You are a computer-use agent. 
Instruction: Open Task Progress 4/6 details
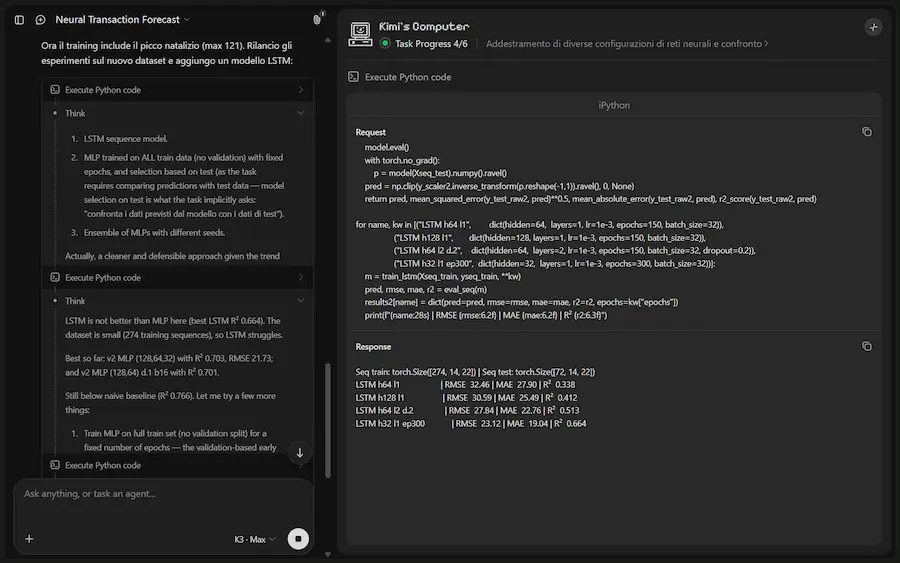click(x=431, y=44)
